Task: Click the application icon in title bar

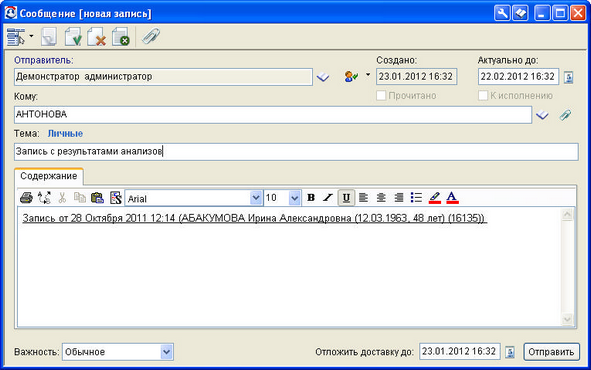Action: 11,13
